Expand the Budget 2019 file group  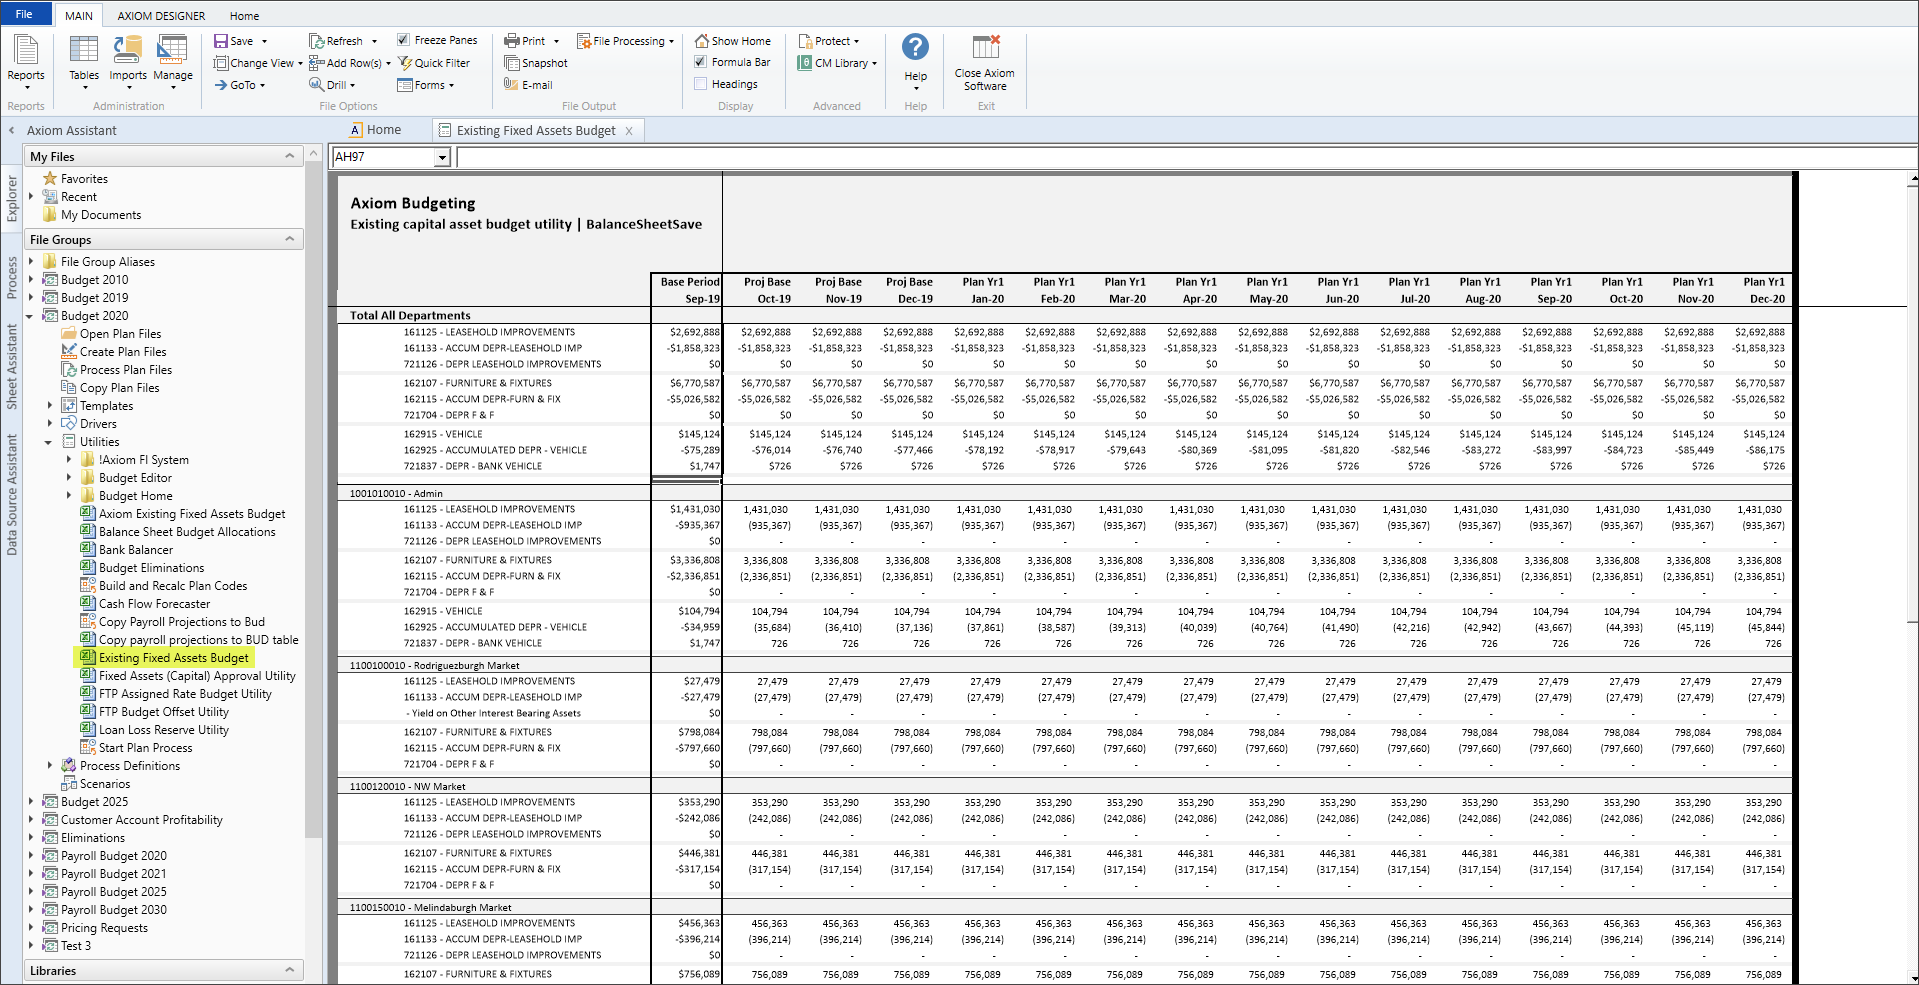[x=30, y=298]
